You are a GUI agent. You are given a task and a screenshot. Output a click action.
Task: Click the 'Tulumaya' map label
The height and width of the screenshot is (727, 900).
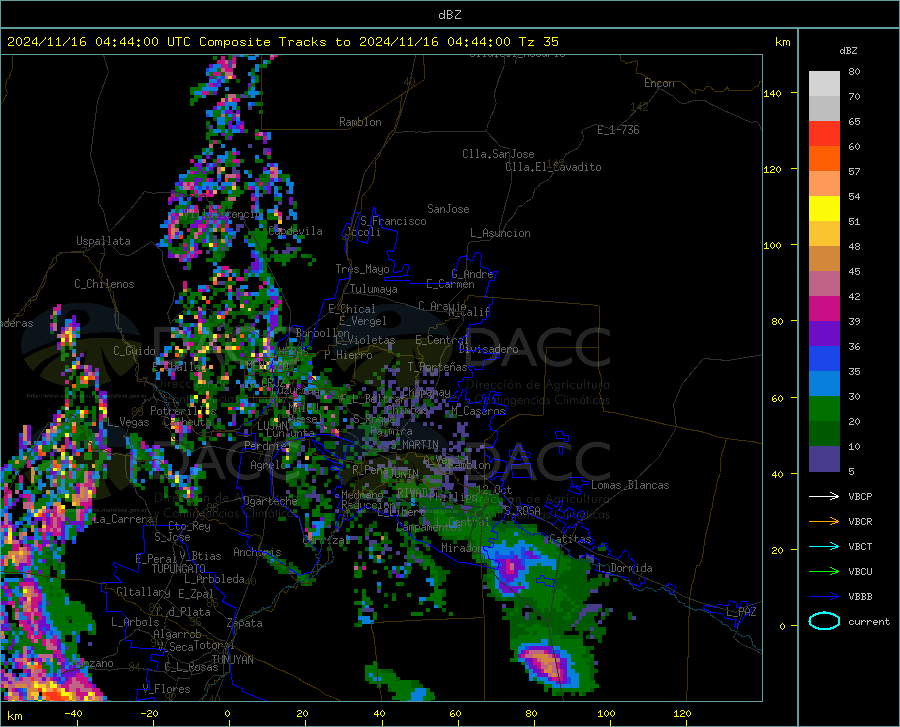tap(374, 289)
